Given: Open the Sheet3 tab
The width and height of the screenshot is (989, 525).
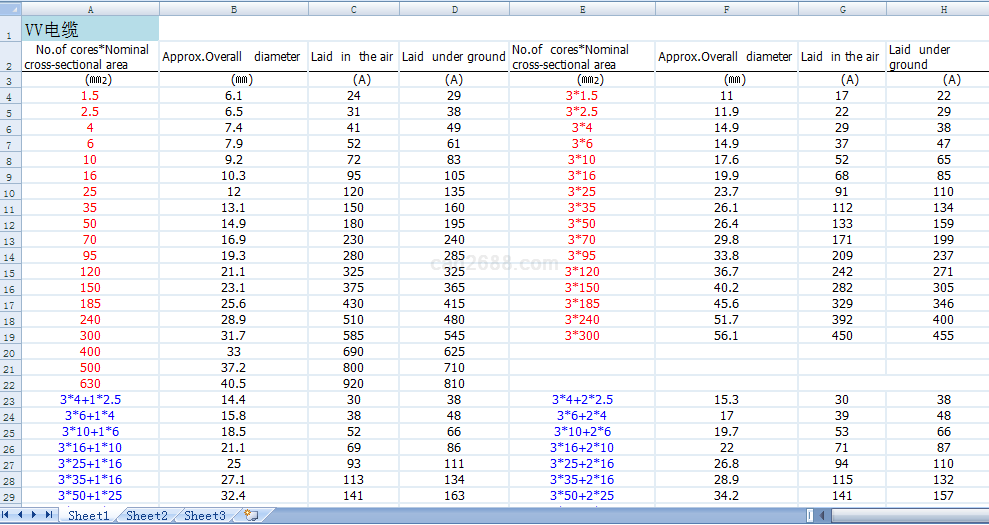Looking at the screenshot, I should 204,516.
